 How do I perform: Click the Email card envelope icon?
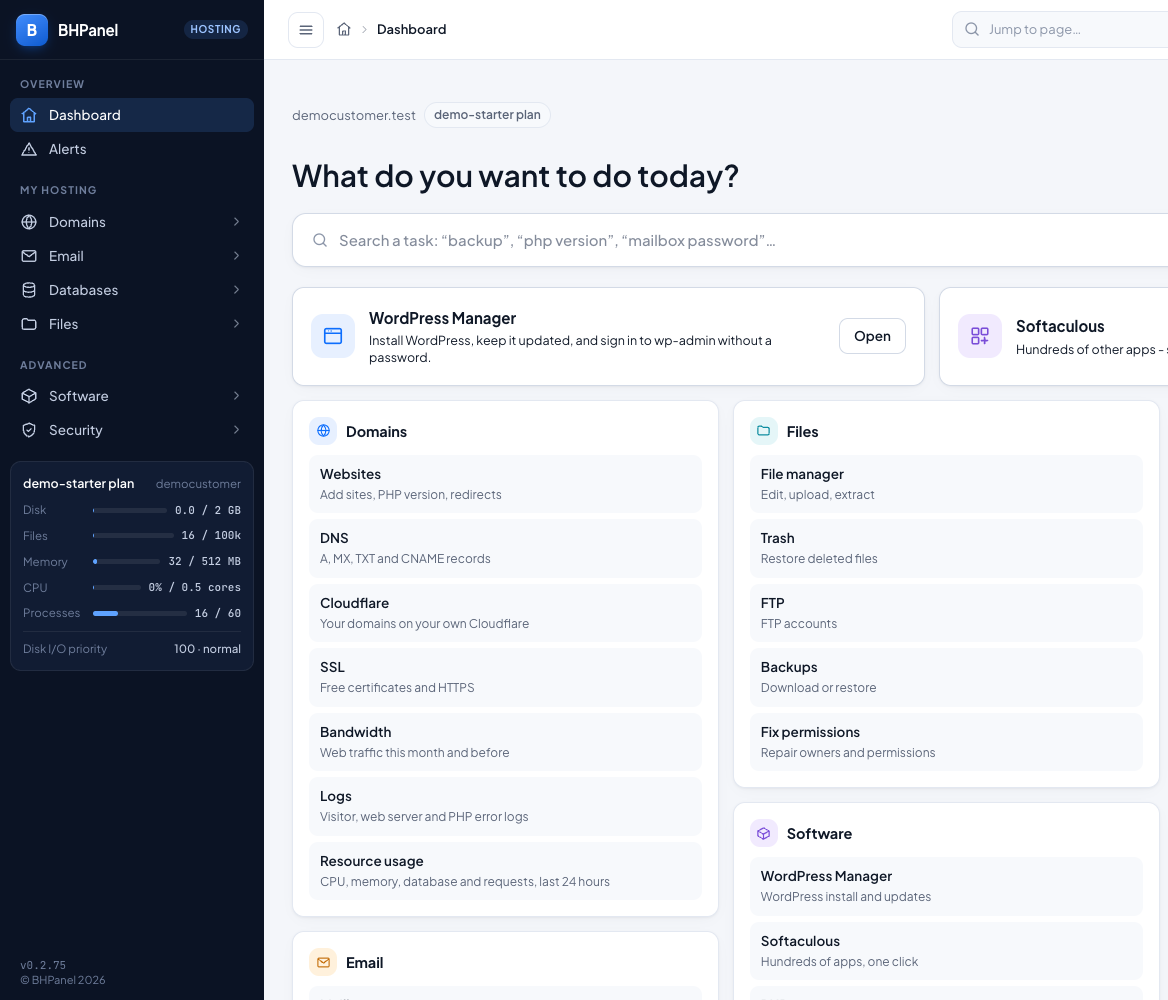pyautogui.click(x=323, y=962)
